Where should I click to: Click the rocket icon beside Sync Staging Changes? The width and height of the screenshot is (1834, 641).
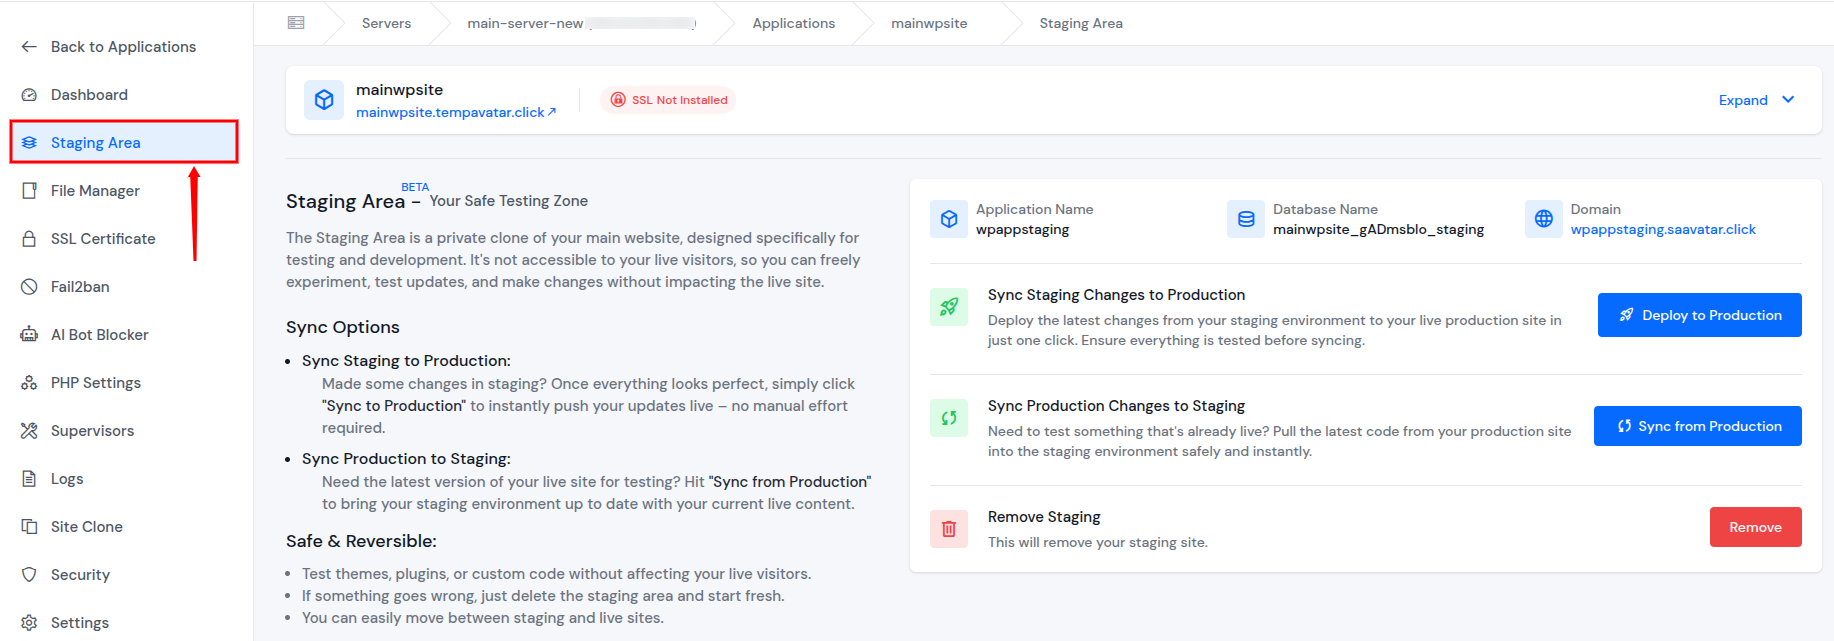pos(949,307)
